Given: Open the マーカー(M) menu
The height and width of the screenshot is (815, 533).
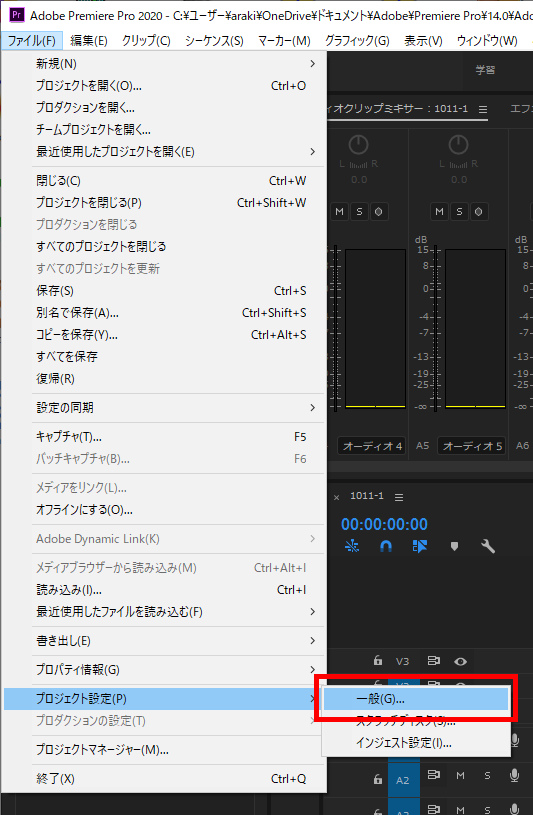Looking at the screenshot, I should click(284, 41).
